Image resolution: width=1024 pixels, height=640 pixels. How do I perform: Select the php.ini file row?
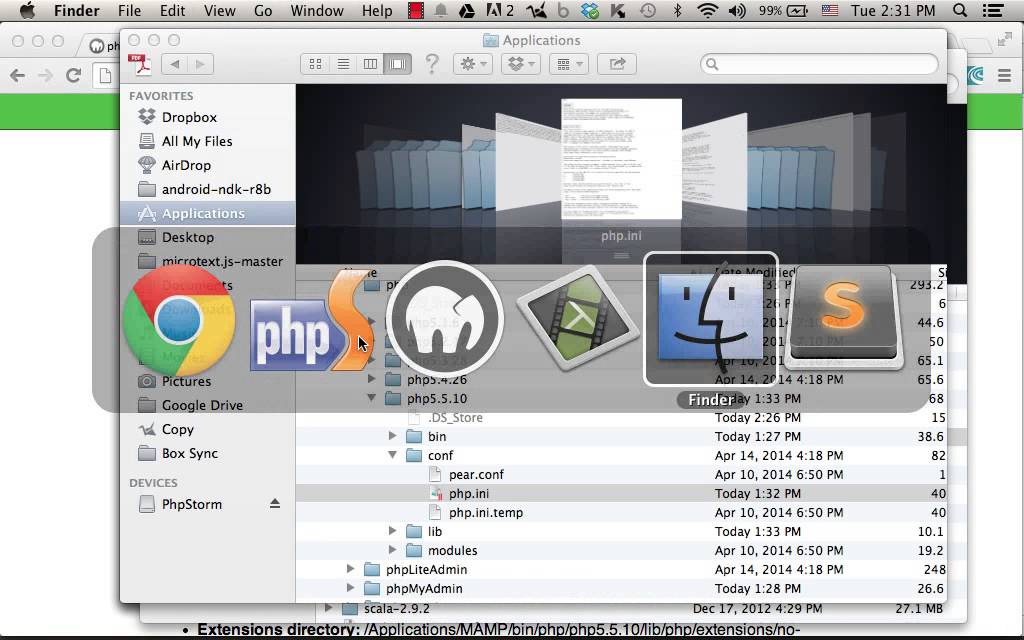coord(621,494)
